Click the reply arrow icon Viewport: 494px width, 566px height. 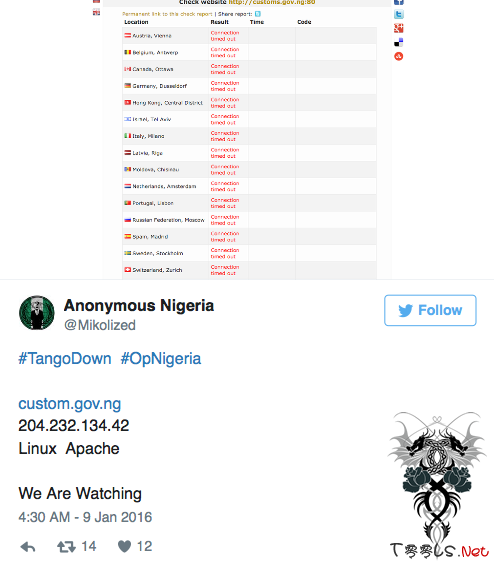[28, 547]
